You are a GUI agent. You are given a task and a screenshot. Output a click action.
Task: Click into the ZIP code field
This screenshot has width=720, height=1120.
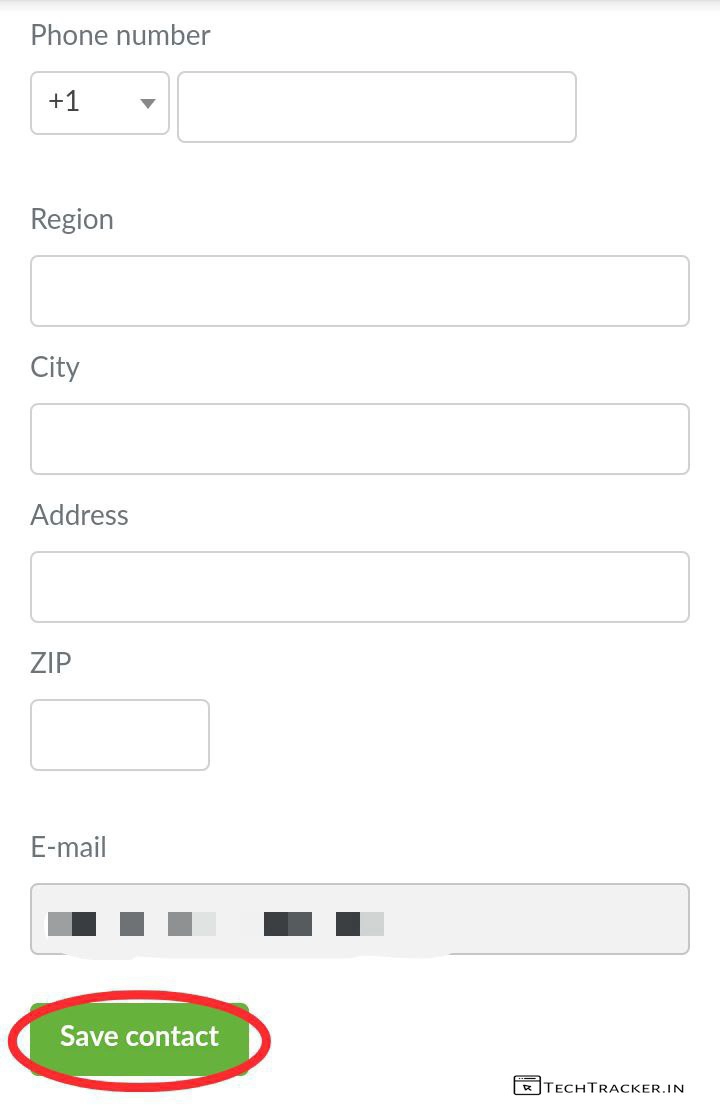[120, 735]
